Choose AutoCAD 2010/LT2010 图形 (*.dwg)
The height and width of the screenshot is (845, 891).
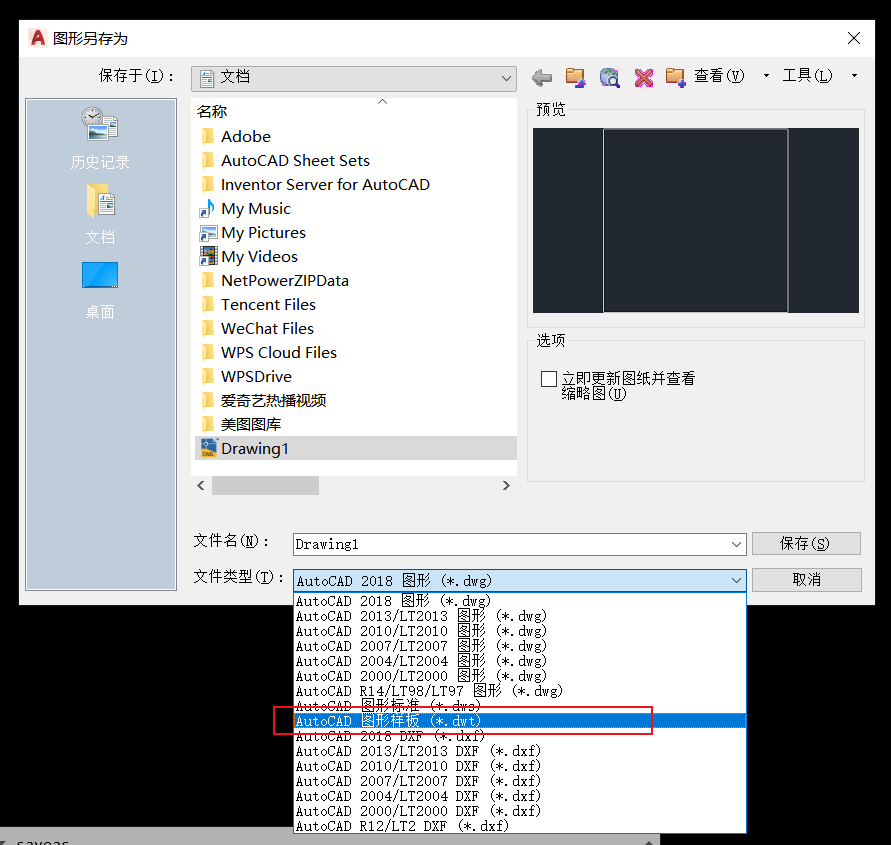pyautogui.click(x=519, y=631)
